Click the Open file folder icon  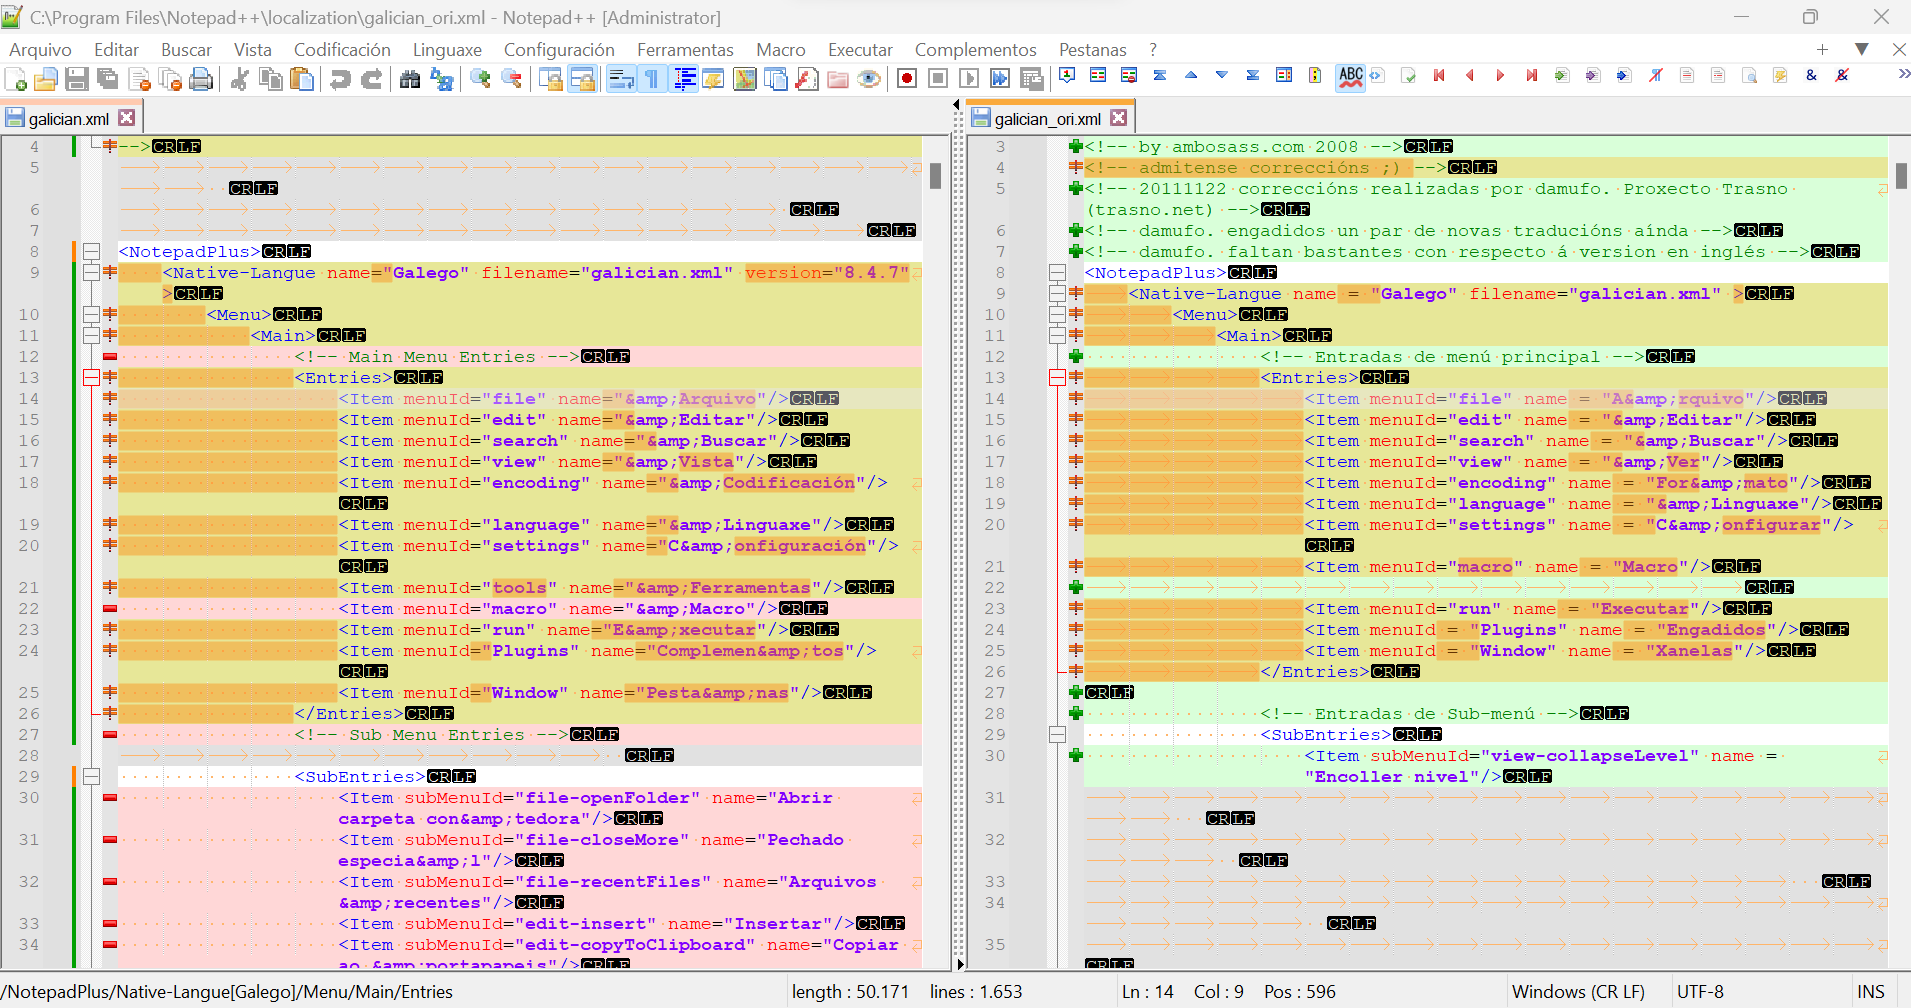[46, 79]
